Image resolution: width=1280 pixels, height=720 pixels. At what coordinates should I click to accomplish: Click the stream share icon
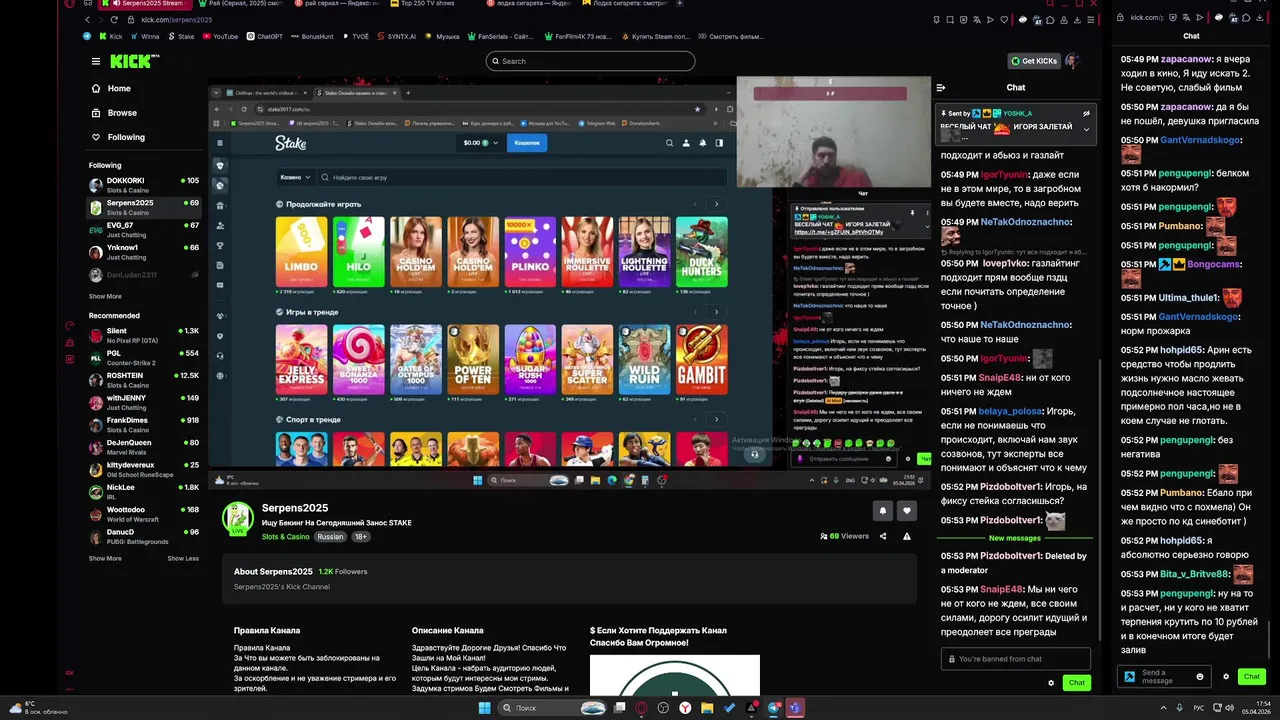click(883, 536)
